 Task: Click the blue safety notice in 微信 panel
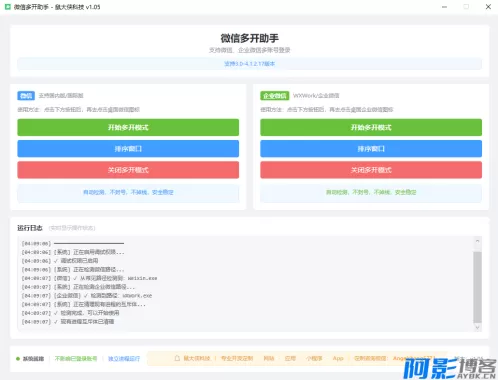click(128, 192)
